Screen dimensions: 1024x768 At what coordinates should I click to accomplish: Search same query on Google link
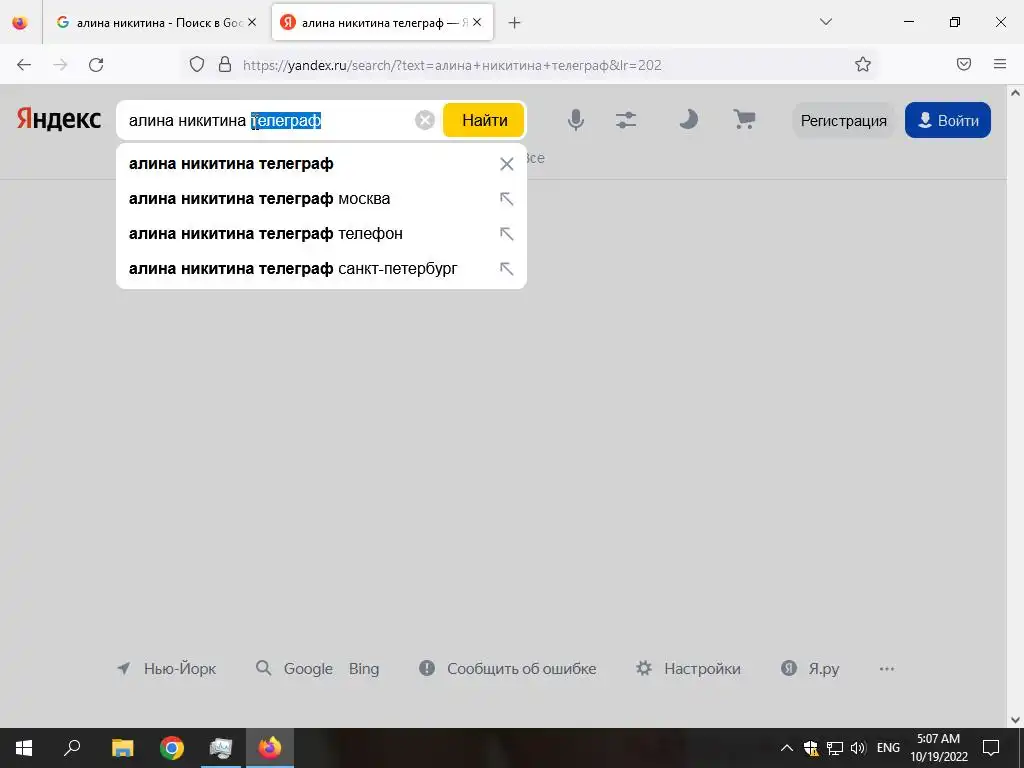click(308, 669)
